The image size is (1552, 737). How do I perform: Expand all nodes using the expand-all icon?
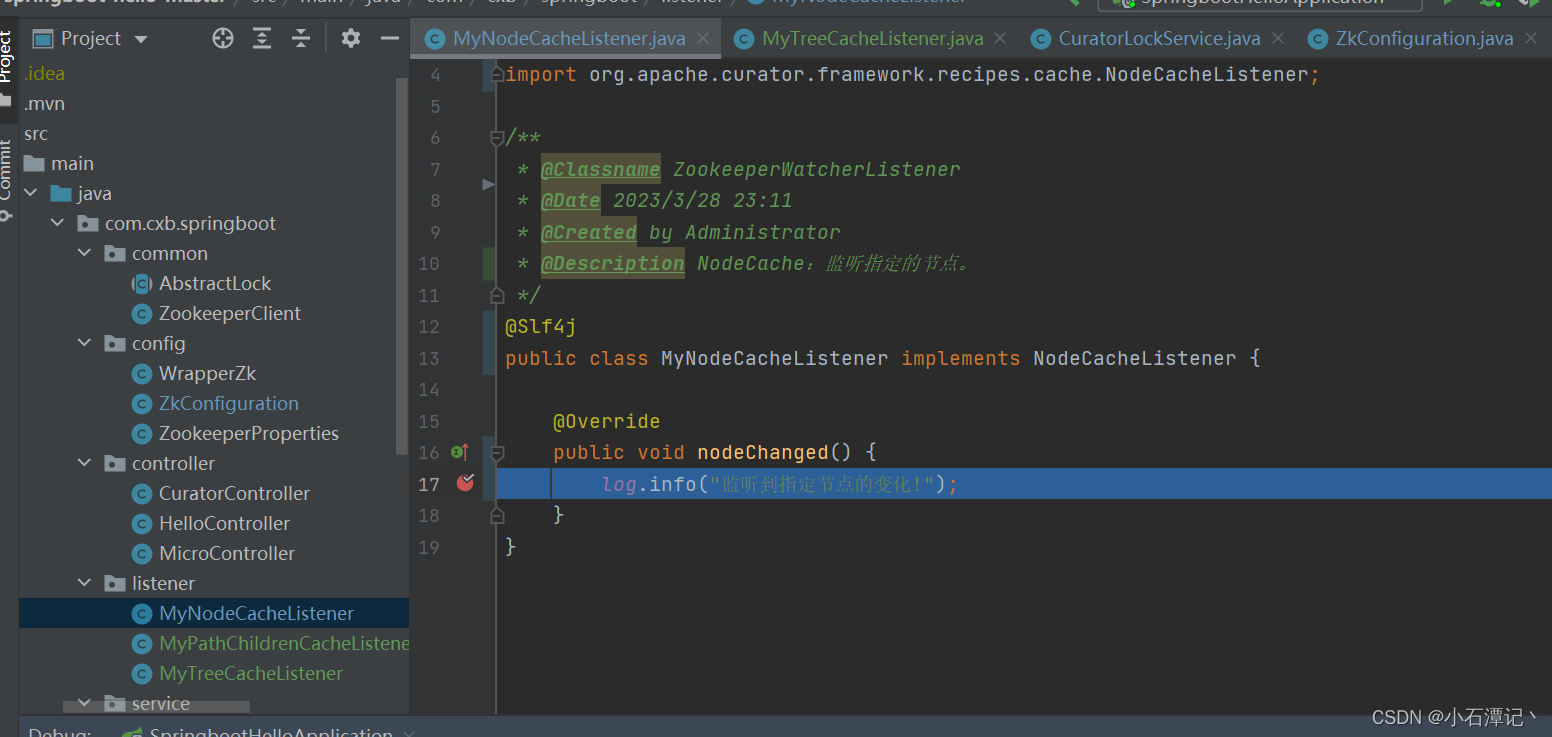click(262, 38)
